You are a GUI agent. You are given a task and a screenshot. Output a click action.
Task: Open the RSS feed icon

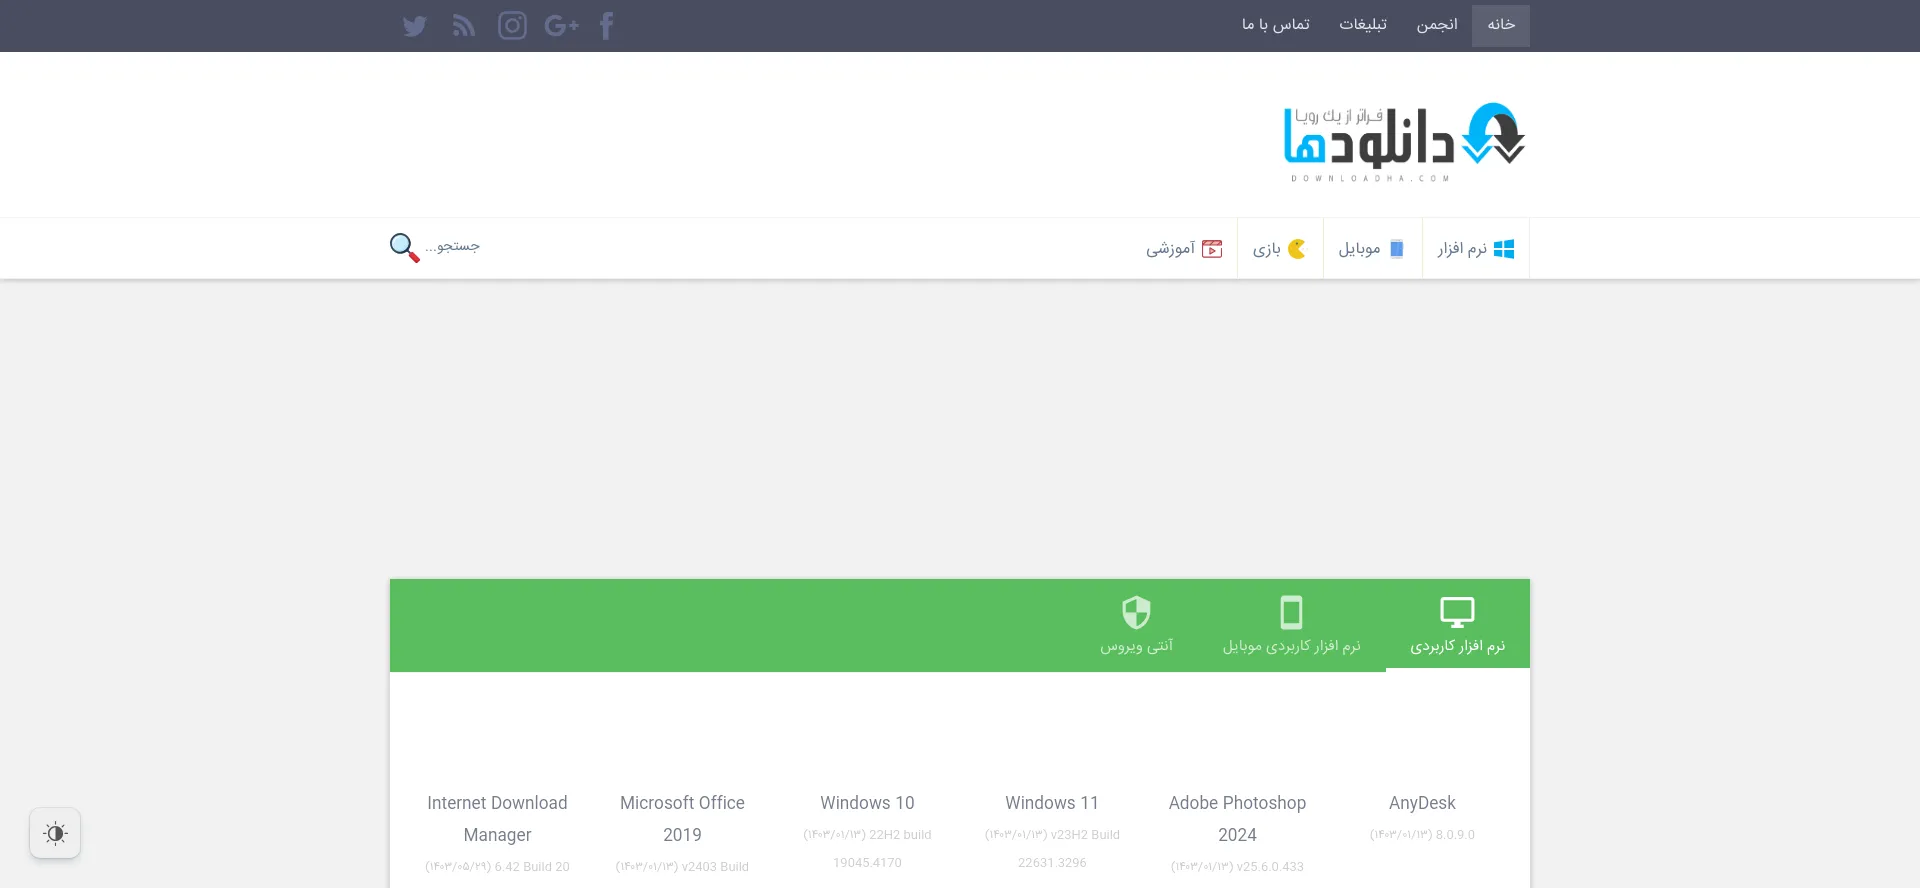click(463, 26)
